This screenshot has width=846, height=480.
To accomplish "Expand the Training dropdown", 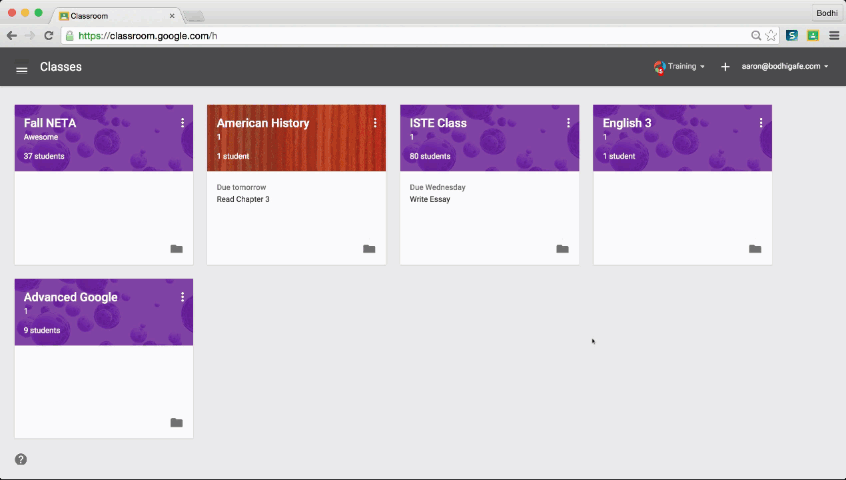I will 680,67.
